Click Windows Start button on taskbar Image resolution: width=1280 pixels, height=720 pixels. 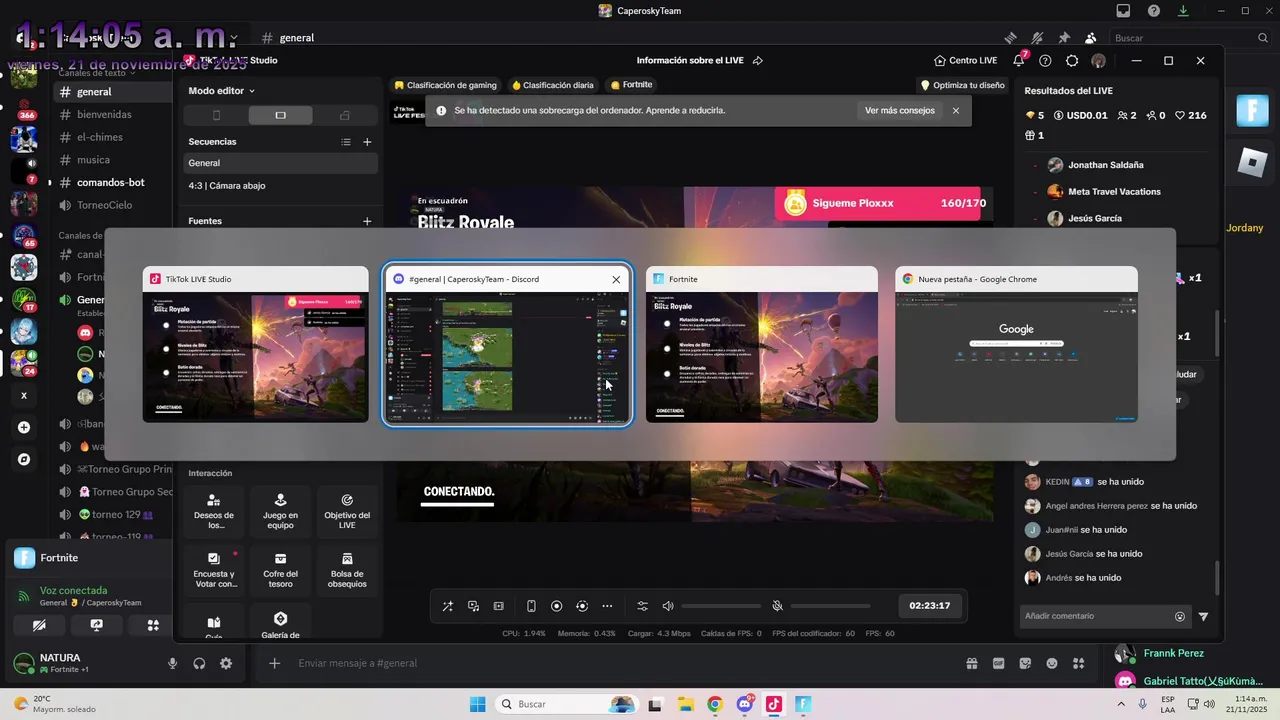coord(477,704)
